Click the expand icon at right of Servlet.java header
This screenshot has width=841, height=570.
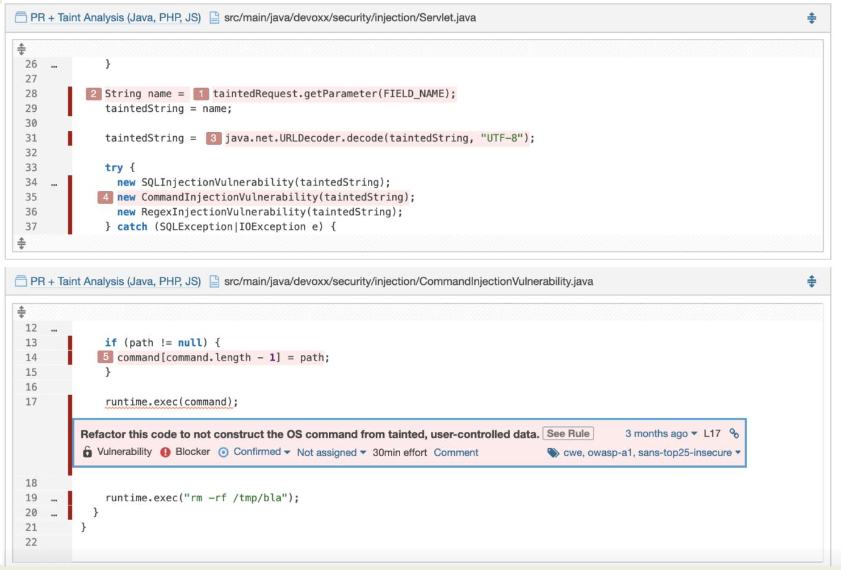(x=811, y=18)
